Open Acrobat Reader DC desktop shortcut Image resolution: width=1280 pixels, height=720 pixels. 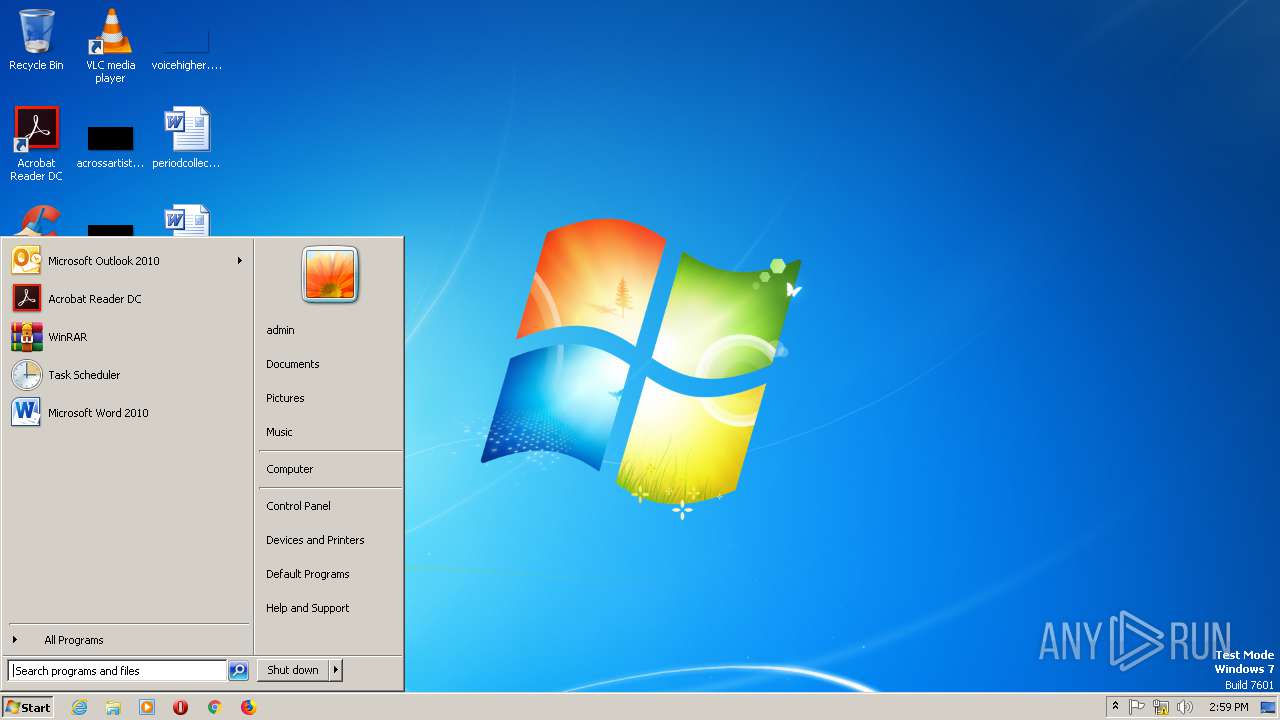point(36,143)
